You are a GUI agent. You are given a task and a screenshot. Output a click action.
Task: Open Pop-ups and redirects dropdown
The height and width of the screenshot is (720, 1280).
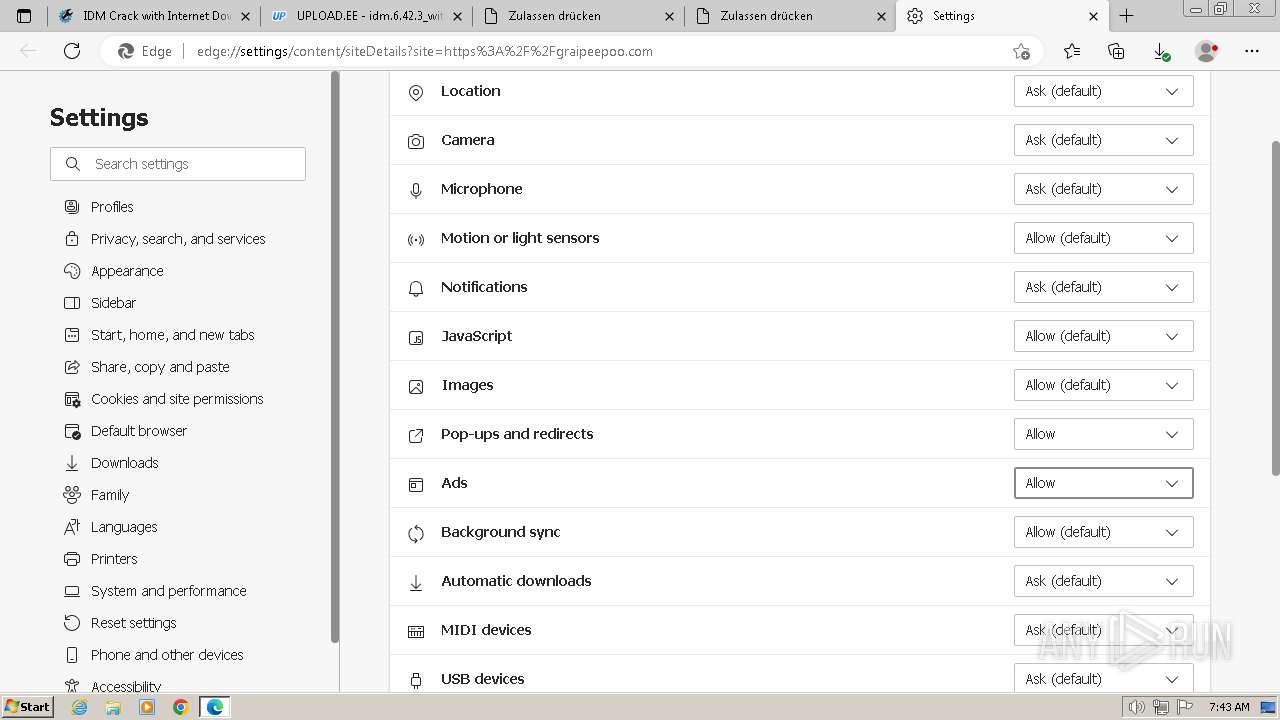coord(1103,434)
